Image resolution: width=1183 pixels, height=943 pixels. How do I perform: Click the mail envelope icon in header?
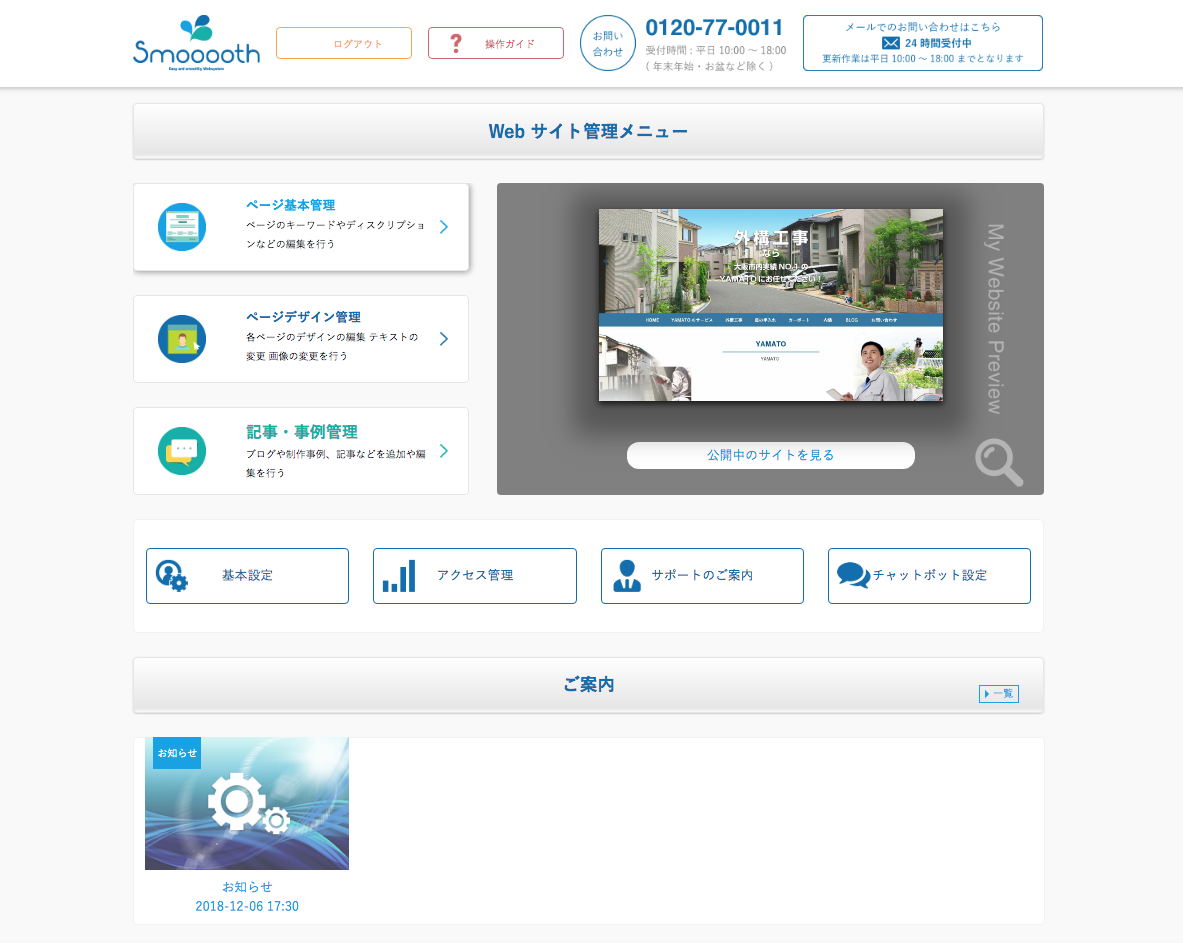tap(890, 43)
